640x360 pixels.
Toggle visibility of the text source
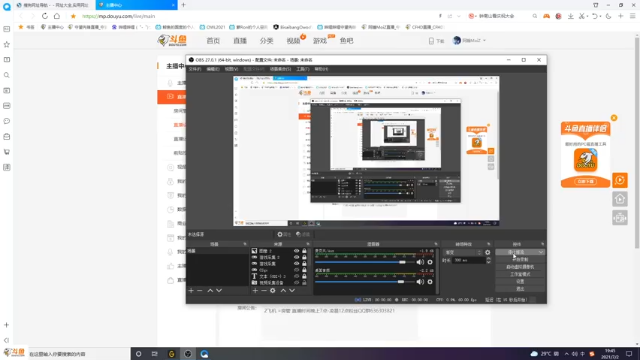(x=296, y=276)
